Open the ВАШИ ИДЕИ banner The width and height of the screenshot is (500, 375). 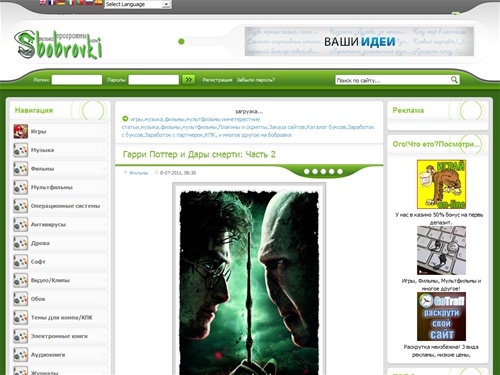[x=359, y=41]
